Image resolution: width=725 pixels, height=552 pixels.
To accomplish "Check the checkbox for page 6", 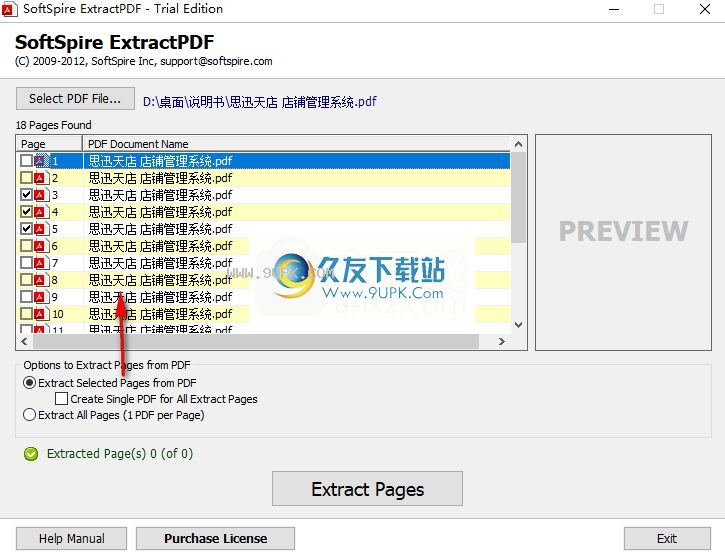I will coord(26,246).
